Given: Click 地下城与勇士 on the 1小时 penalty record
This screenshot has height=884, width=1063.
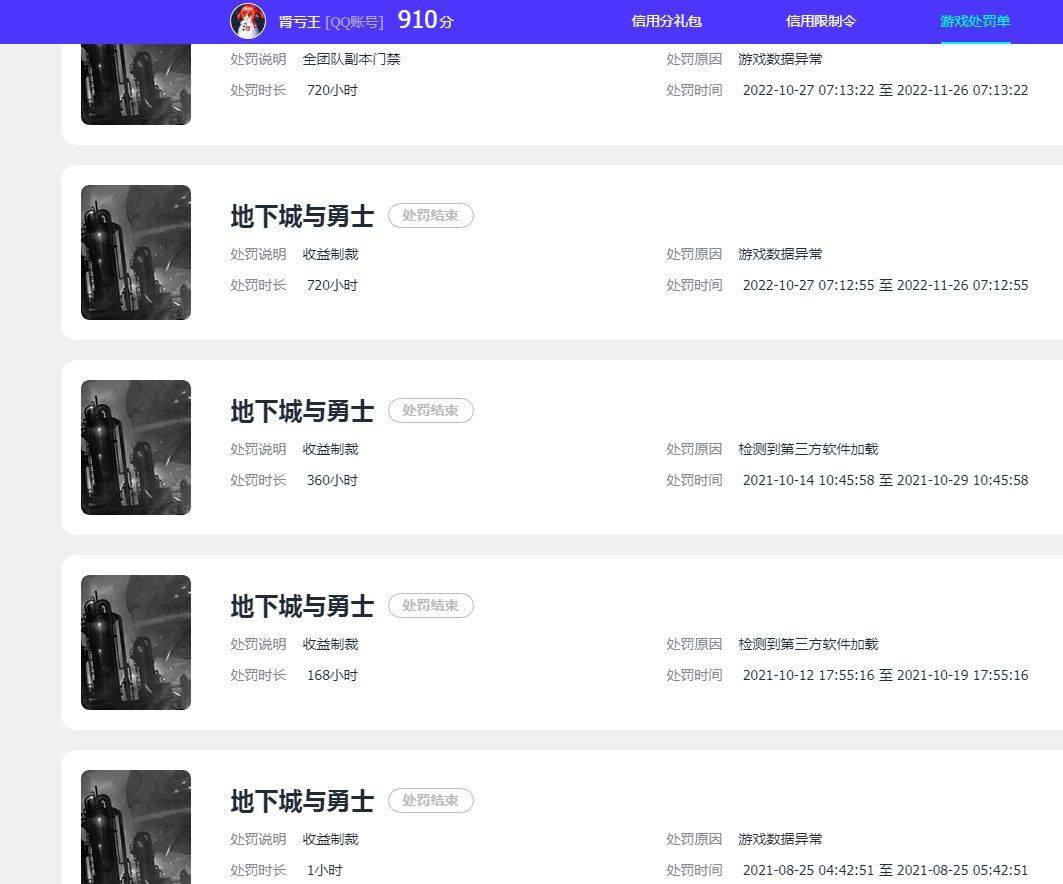Looking at the screenshot, I should point(300,801).
